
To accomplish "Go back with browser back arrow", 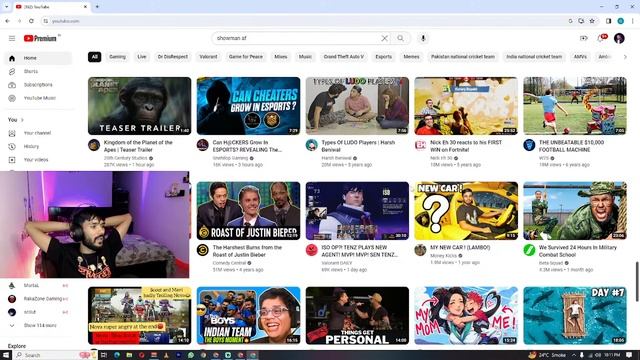I will pyautogui.click(x=7, y=21).
